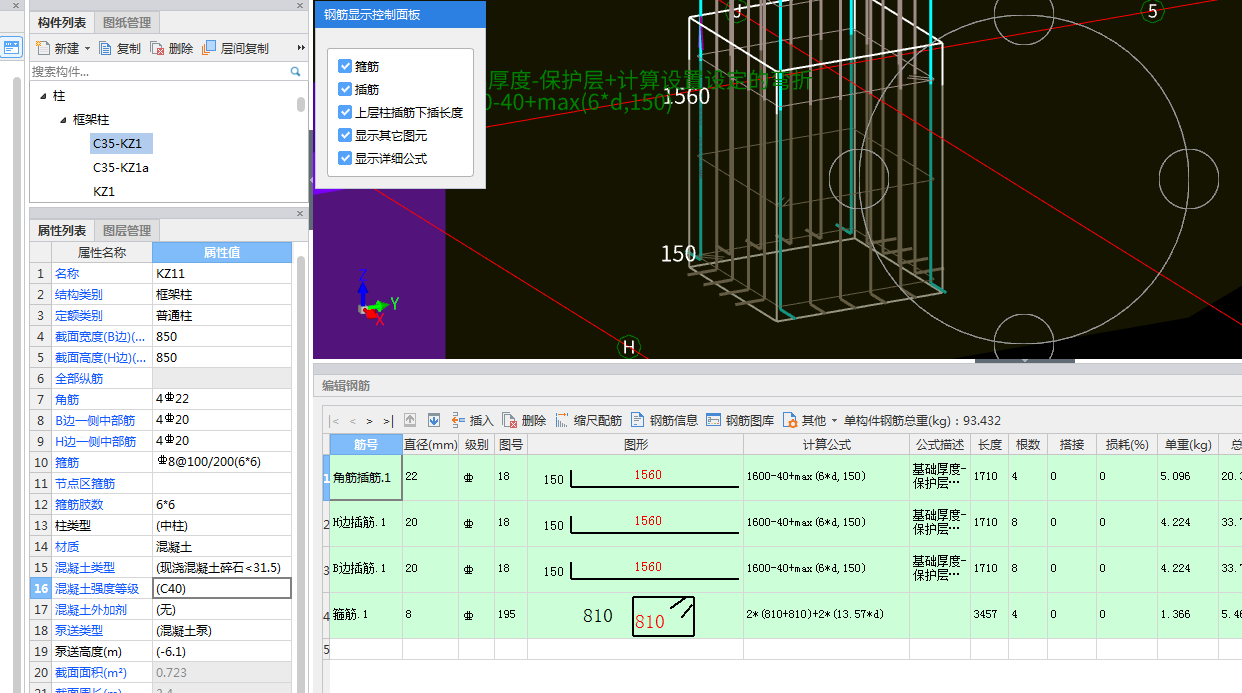Switch to 图纸管理 tab

coord(126,22)
